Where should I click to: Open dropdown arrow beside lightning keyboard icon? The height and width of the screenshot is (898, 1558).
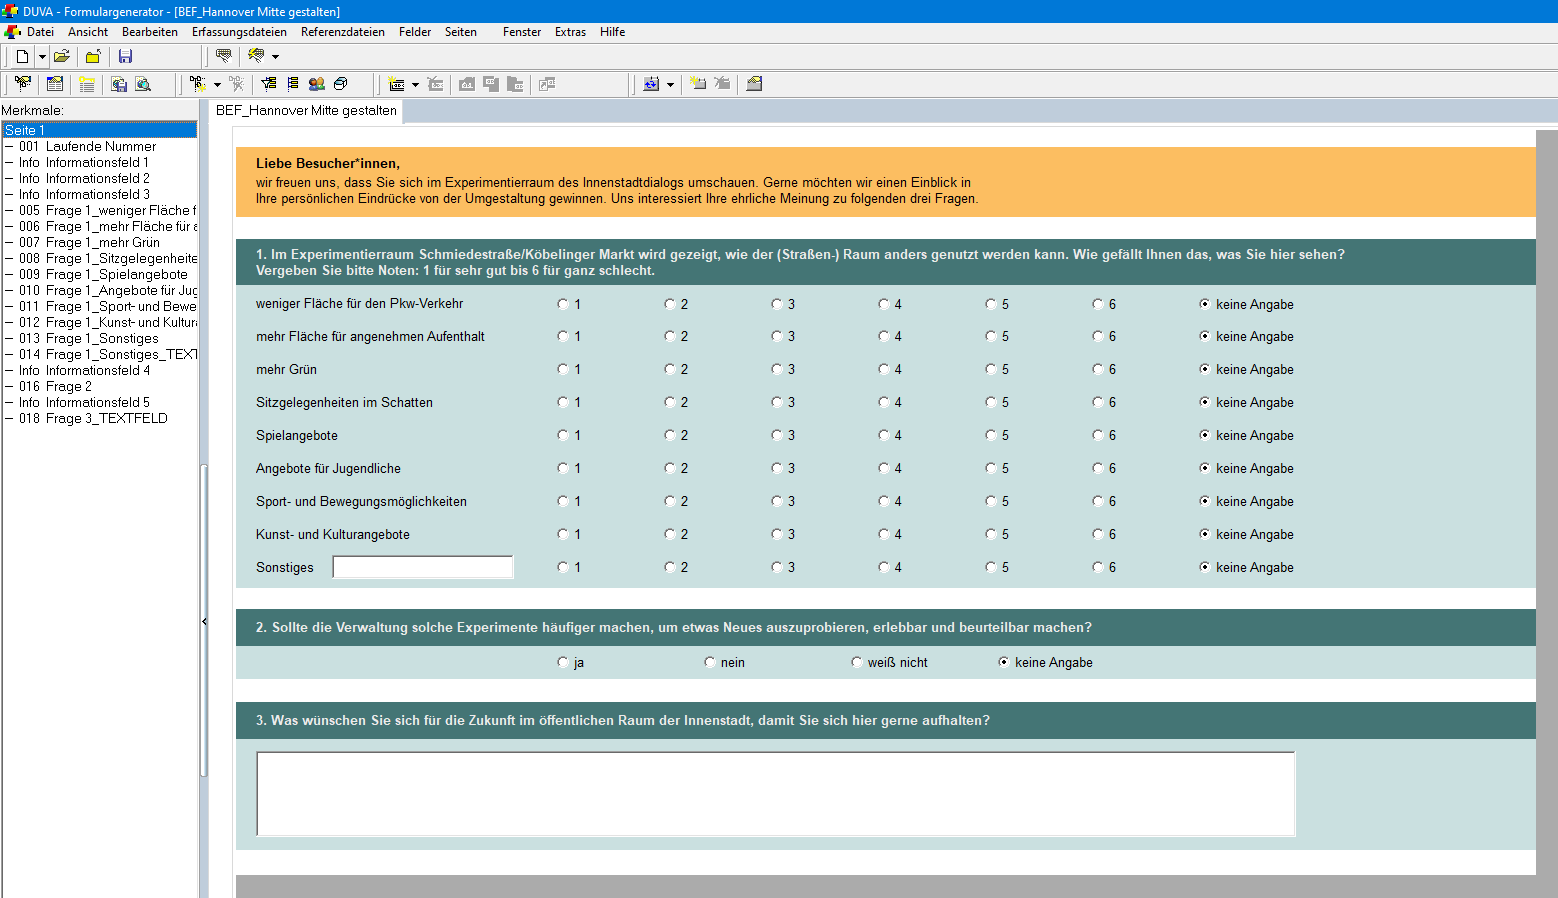pyautogui.click(x=275, y=57)
